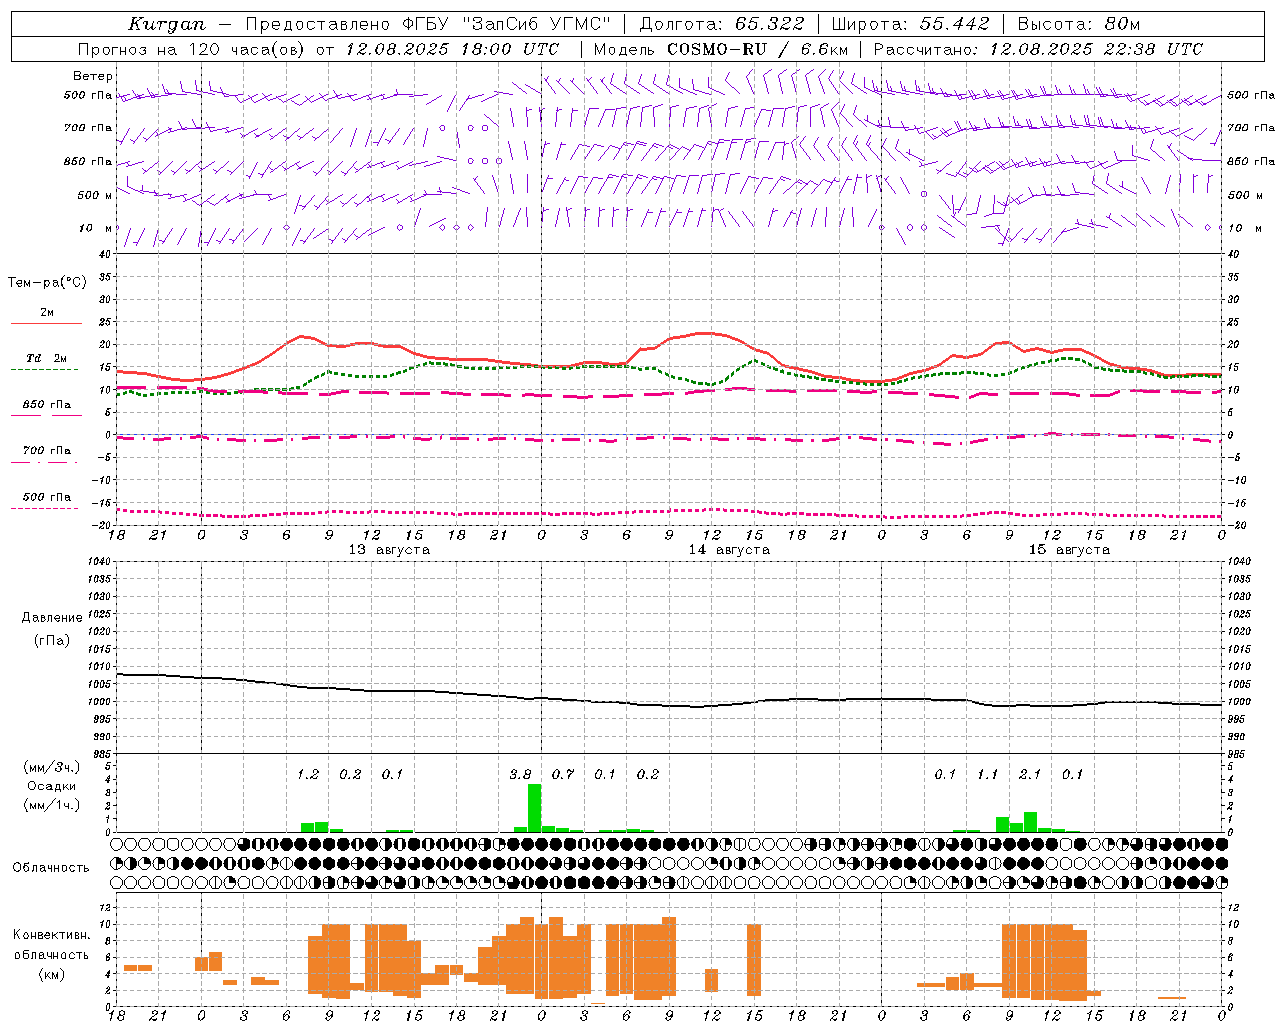The width and height of the screenshot is (1280, 1024).
Task: Click the 2.1 precipitation amount
Action: [1030, 775]
